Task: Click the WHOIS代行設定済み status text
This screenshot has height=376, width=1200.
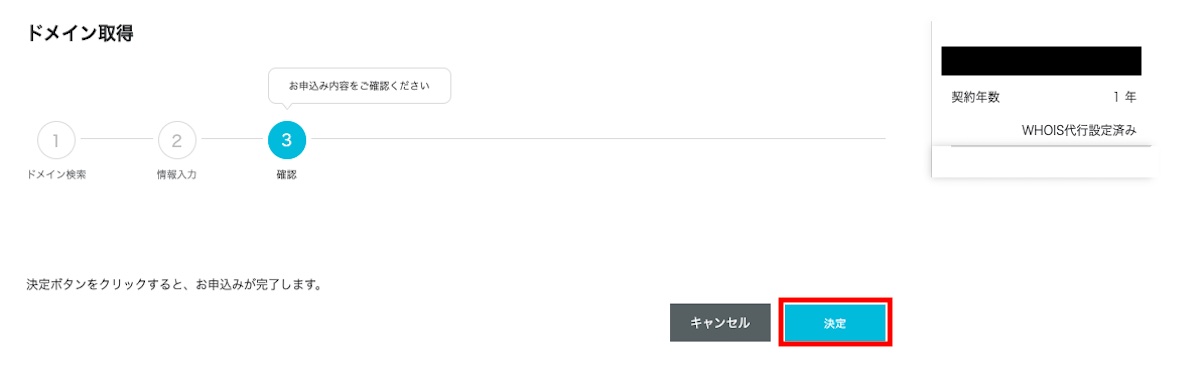Action: 1079,130
